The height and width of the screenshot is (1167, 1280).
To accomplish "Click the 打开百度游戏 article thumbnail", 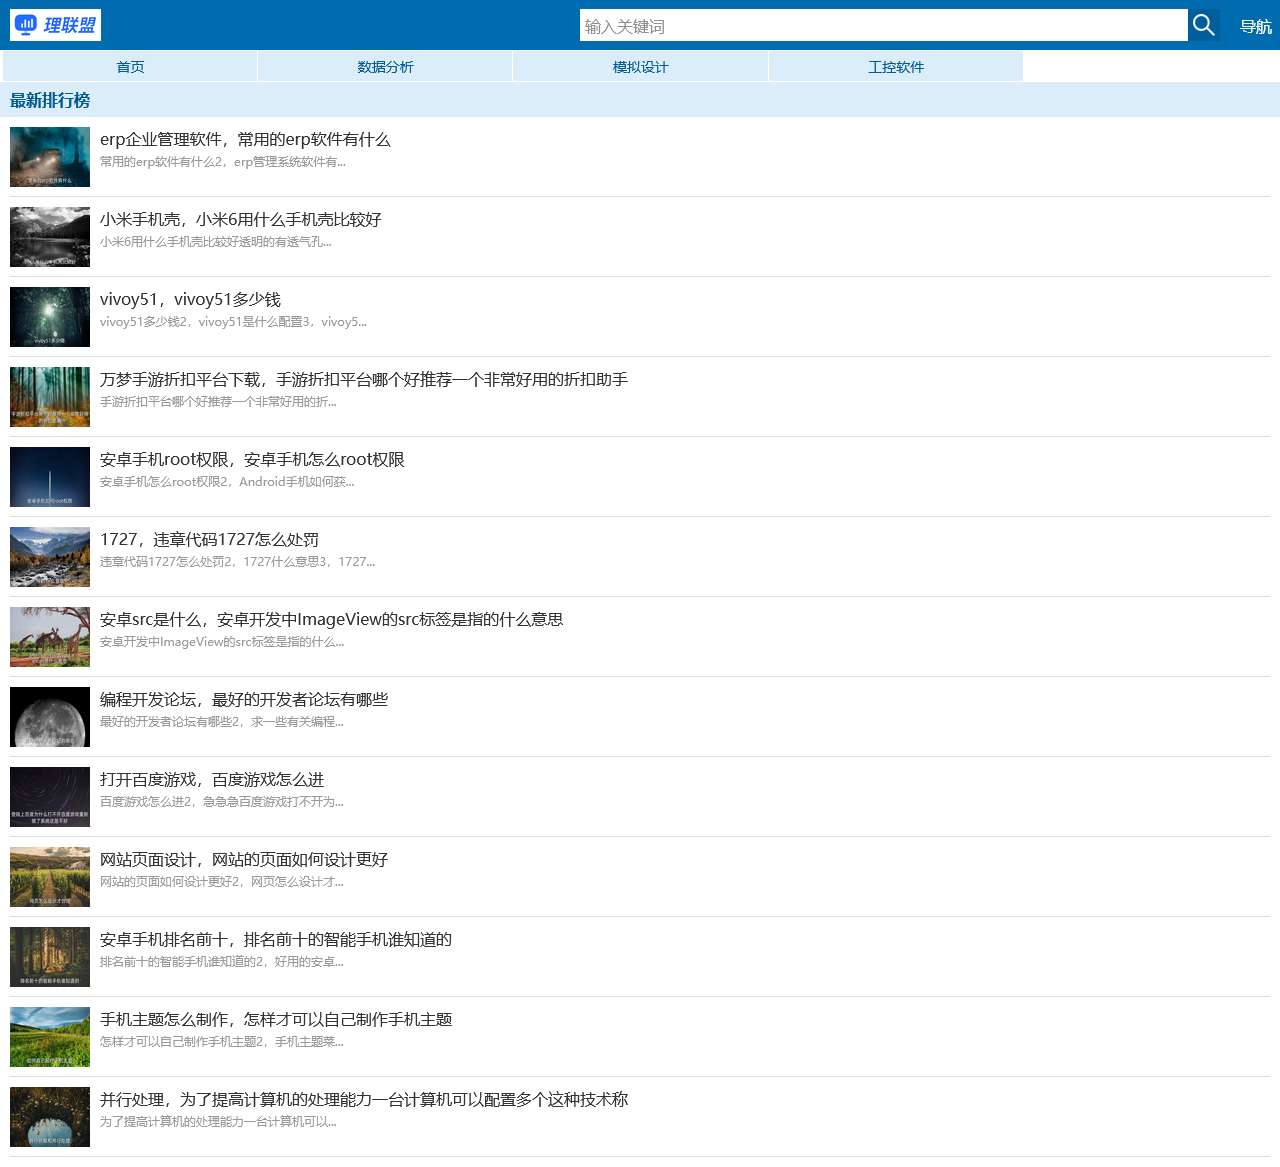I will 50,797.
